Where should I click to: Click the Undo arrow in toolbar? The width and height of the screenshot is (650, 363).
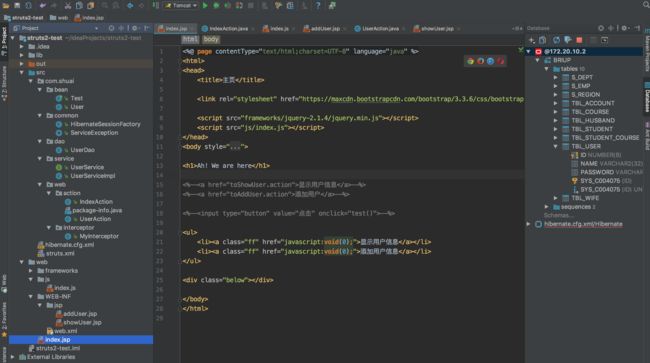click(42, 6)
